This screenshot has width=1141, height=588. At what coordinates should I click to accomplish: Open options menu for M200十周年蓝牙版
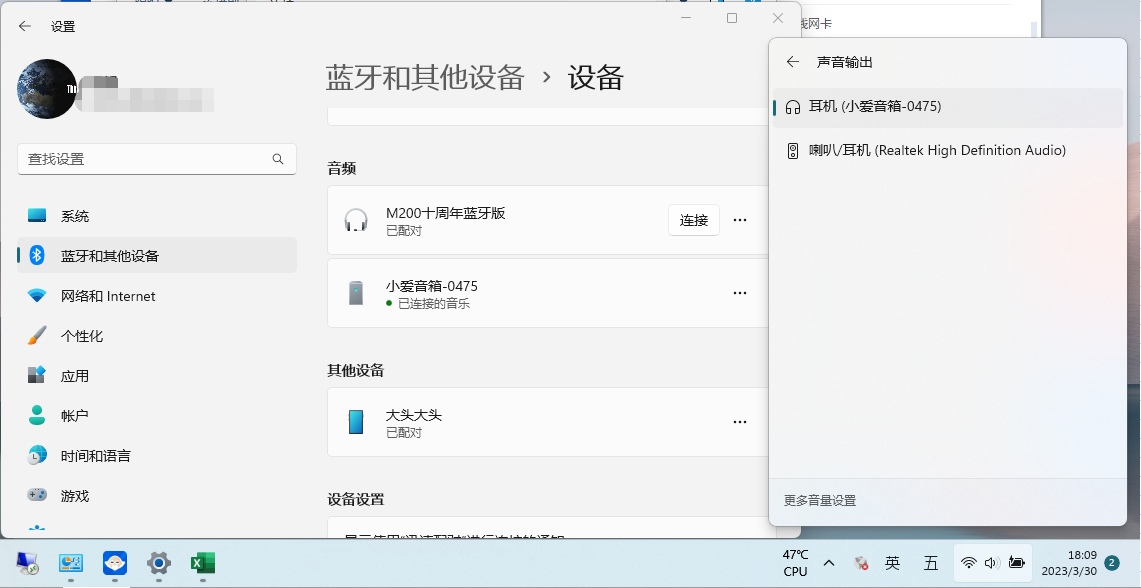[740, 220]
